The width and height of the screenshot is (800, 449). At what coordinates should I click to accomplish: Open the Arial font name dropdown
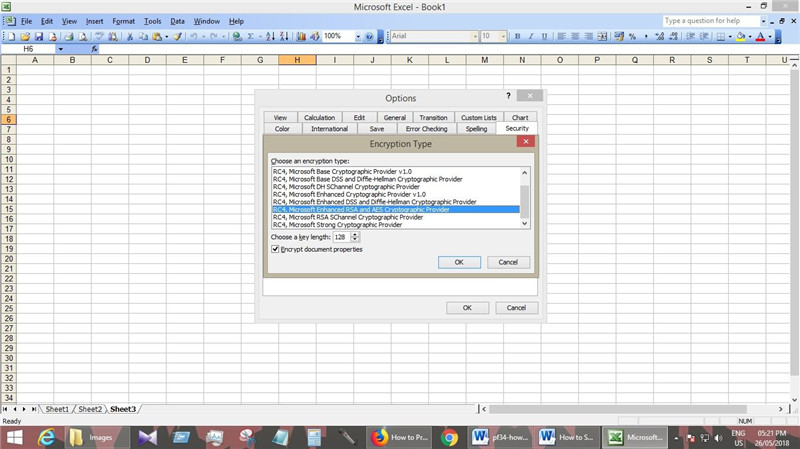tap(475, 36)
